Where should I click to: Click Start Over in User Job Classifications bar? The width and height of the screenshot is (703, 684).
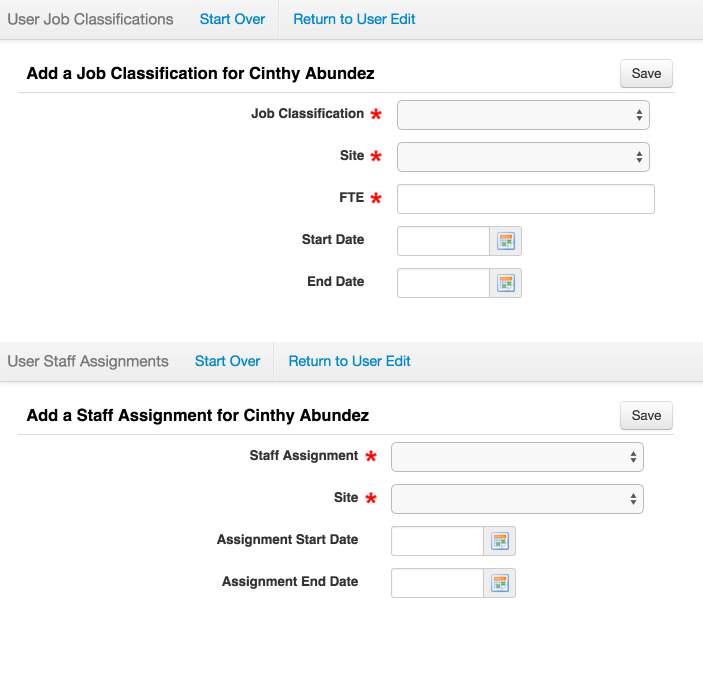tap(232, 19)
